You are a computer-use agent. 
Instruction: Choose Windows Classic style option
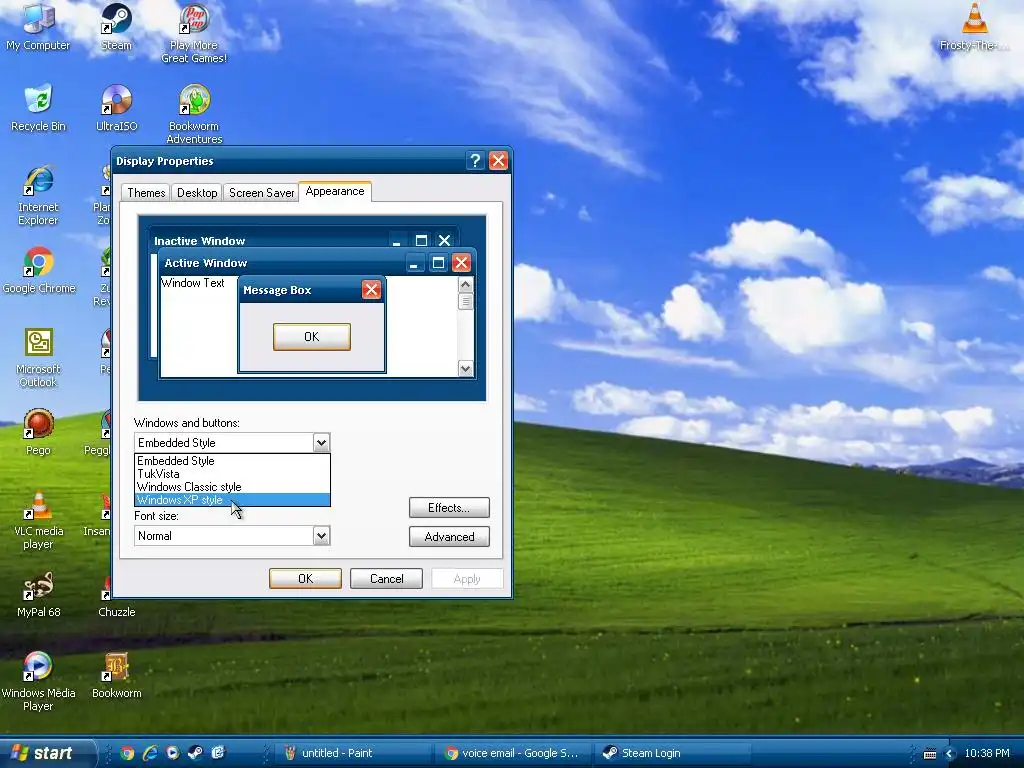[x=232, y=487]
